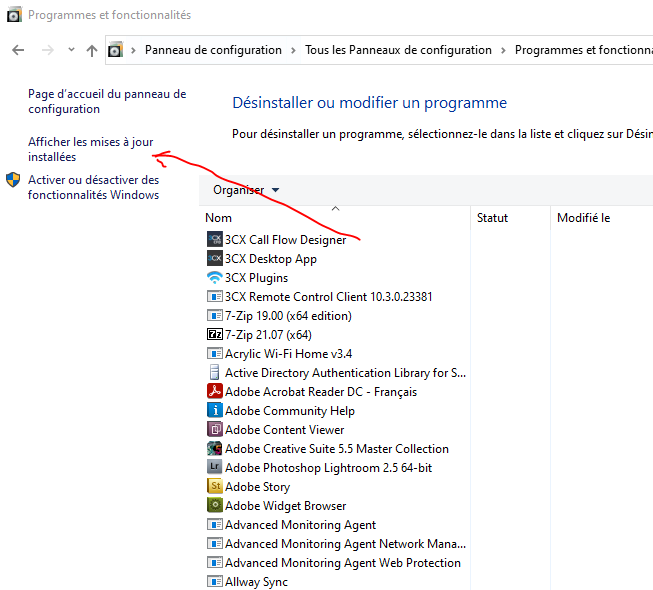
Task: Open the recent locations dropdown arrow
Action: (71, 50)
